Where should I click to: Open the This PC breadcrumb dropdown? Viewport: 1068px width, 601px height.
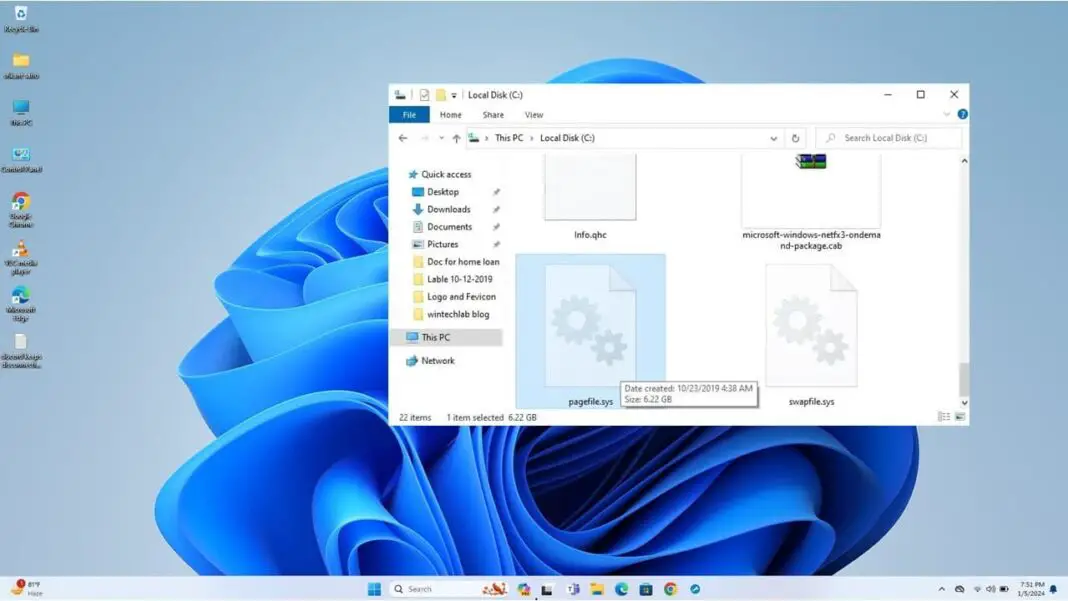[531, 138]
